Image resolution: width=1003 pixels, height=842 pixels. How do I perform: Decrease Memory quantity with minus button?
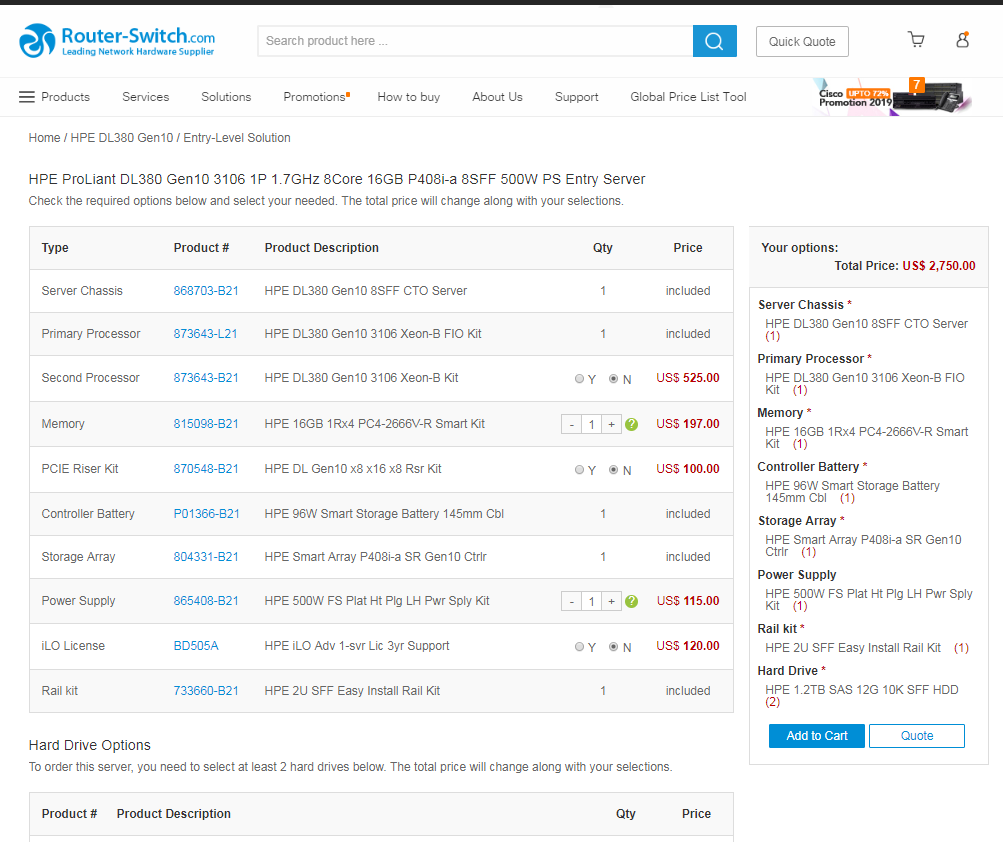point(571,424)
